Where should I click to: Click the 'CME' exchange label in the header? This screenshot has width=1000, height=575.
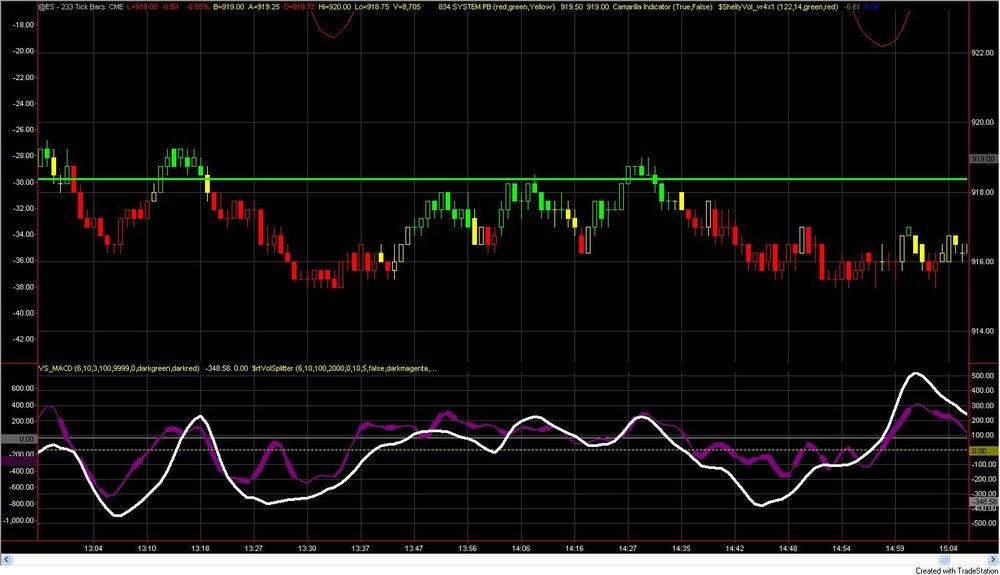(115, 7)
